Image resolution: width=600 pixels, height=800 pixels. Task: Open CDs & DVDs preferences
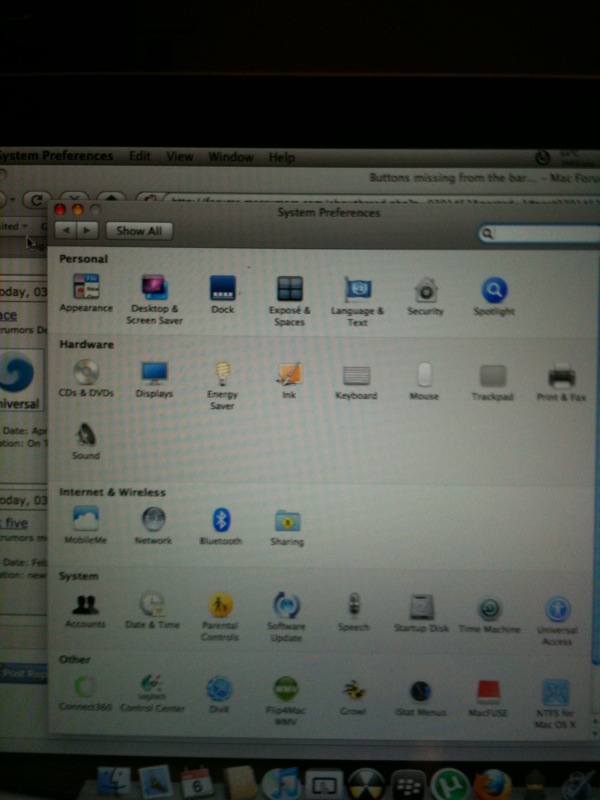86,379
